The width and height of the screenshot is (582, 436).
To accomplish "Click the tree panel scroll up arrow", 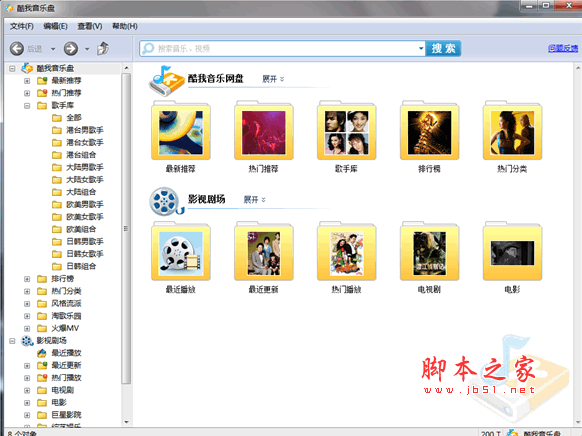I will tap(126, 68).
